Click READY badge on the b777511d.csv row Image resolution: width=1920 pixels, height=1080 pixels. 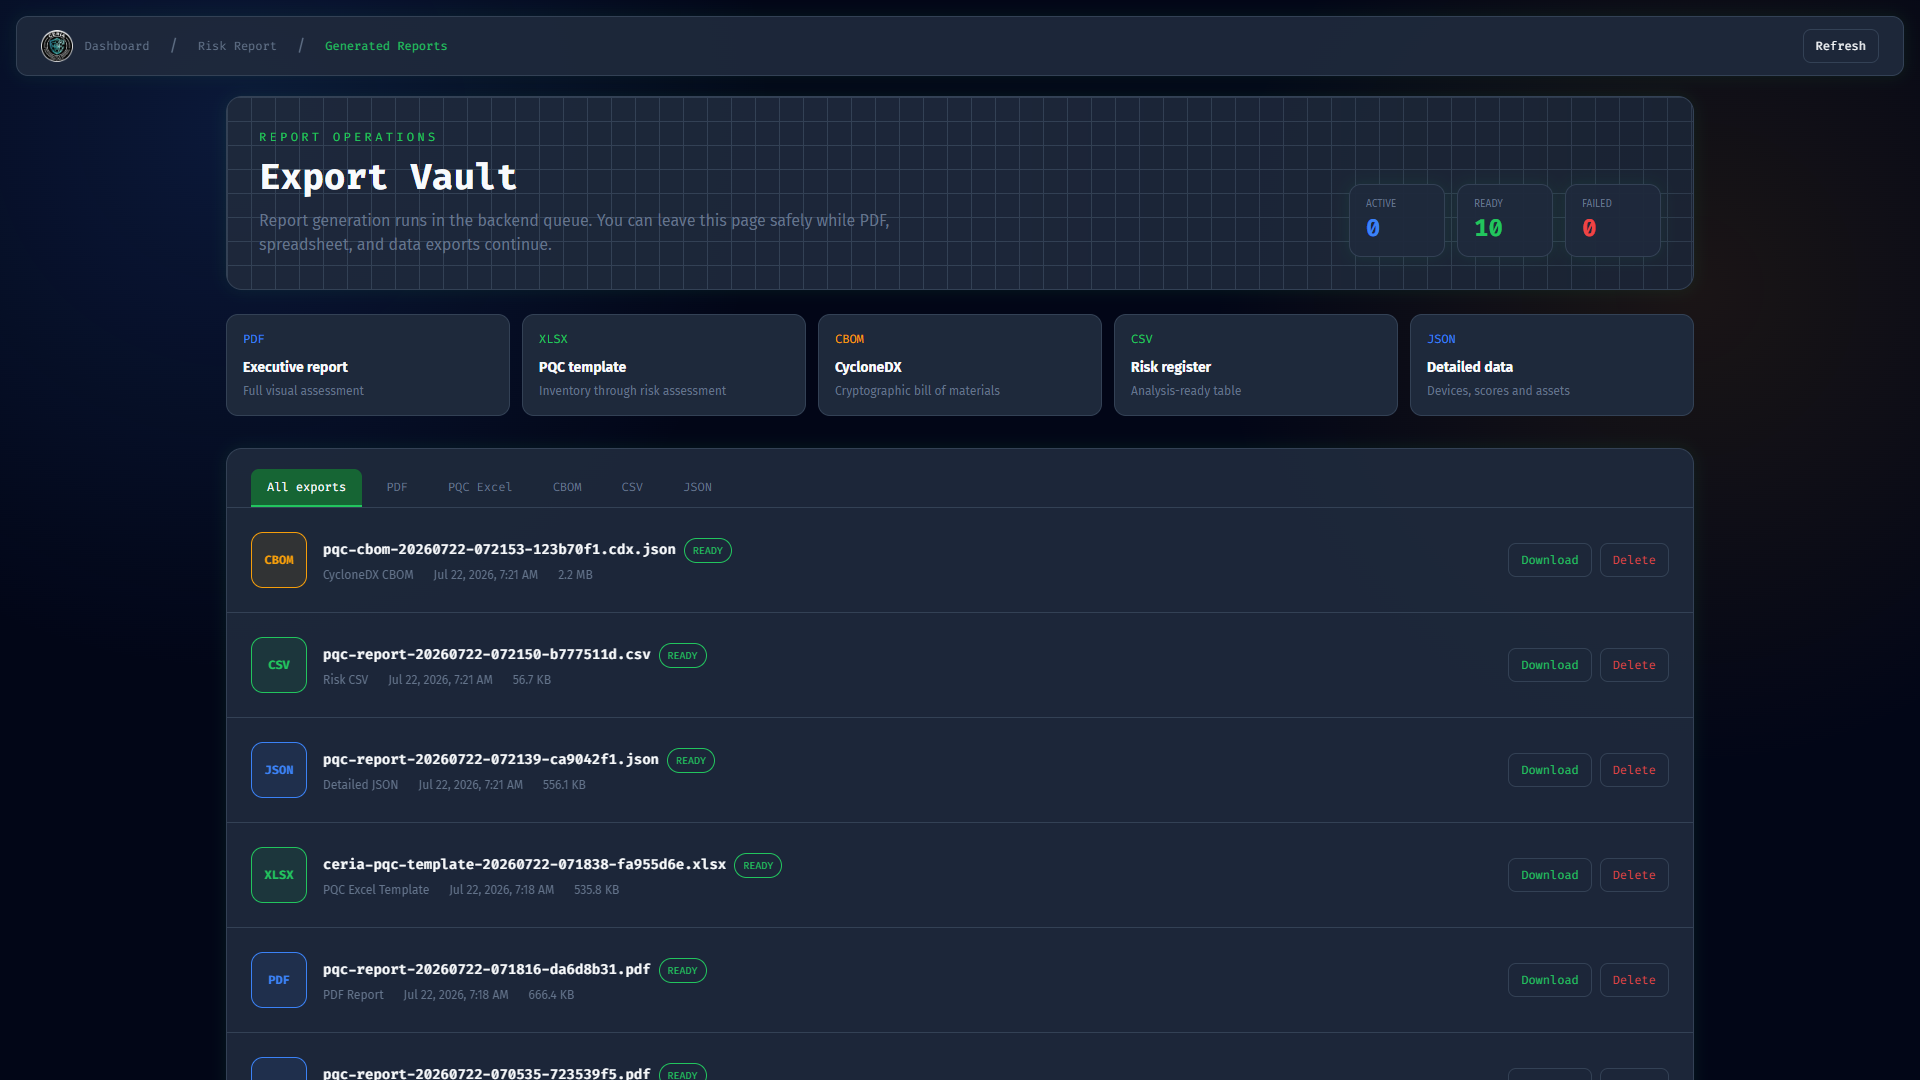[x=683, y=656]
